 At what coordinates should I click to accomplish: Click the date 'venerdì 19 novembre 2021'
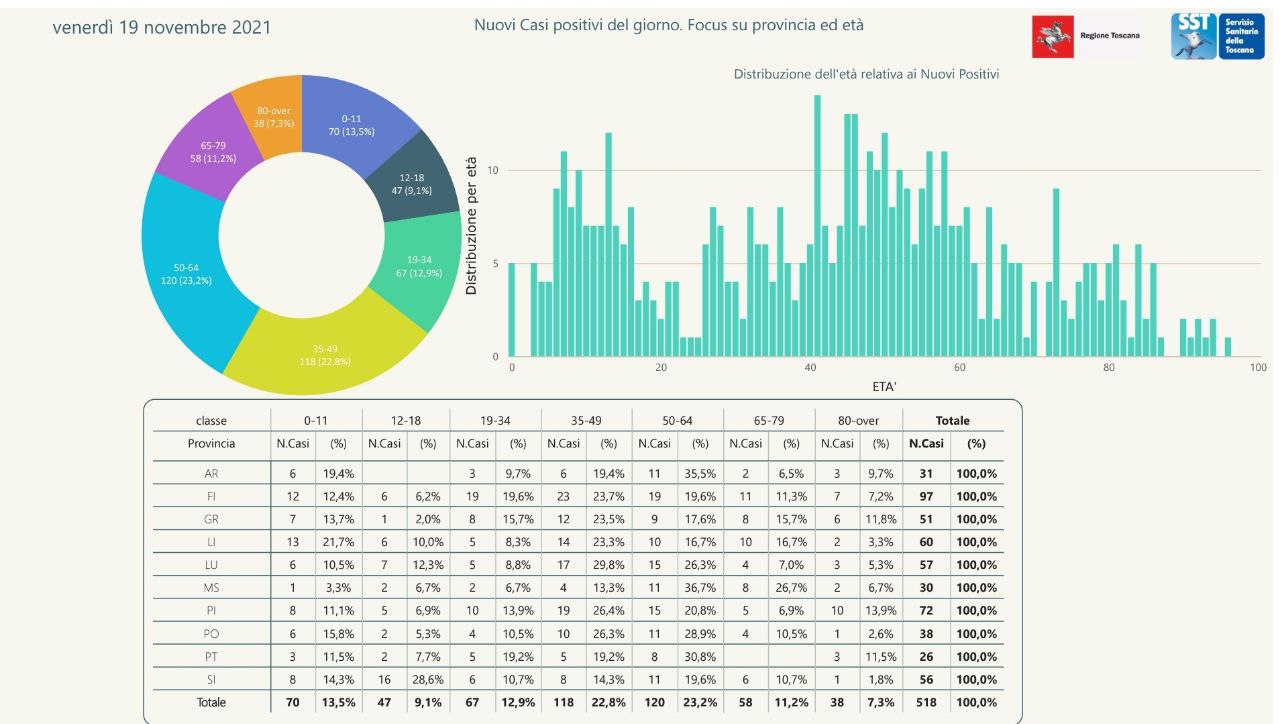point(161,27)
